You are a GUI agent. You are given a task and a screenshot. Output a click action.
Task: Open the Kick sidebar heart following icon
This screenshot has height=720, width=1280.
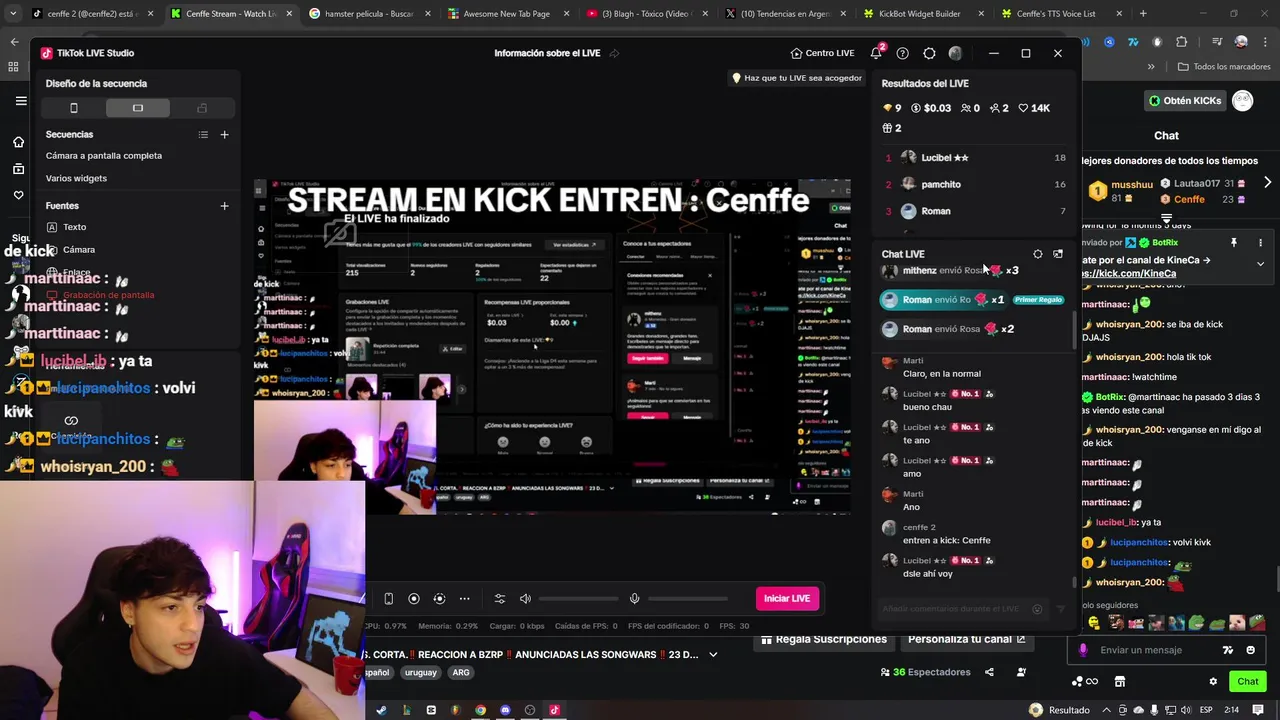18,195
